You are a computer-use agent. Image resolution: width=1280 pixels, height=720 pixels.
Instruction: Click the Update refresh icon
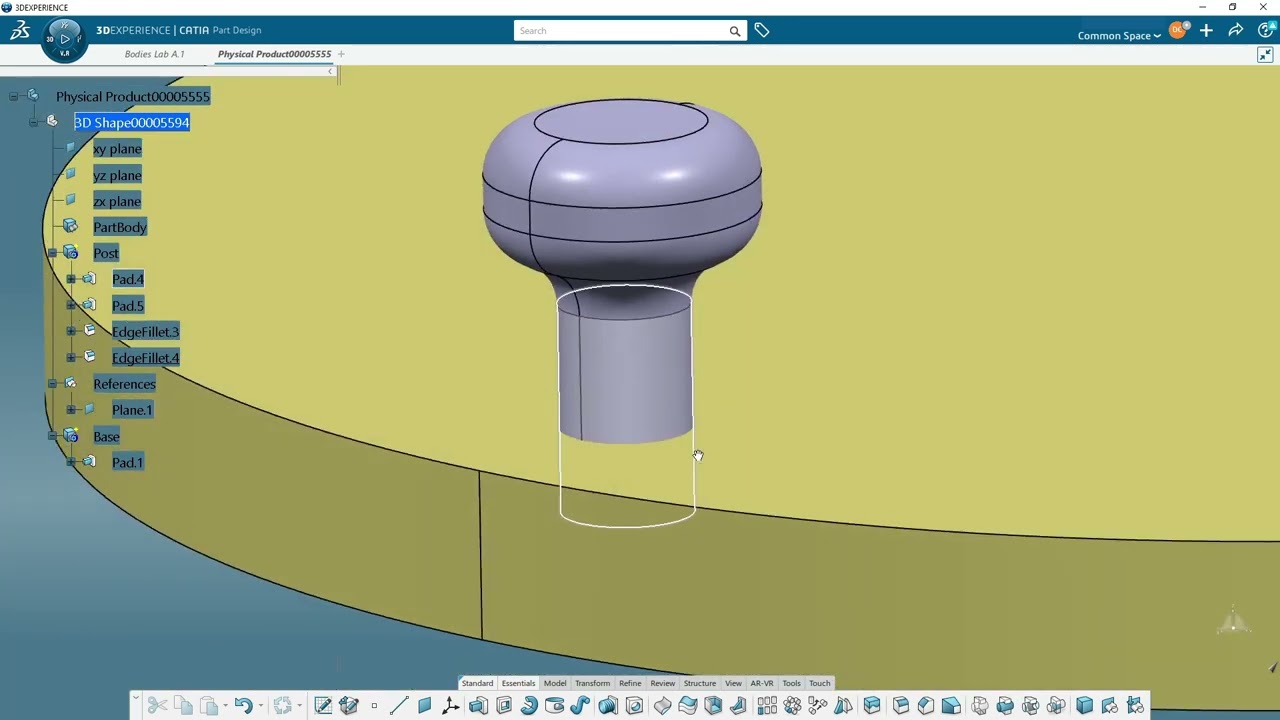click(283, 706)
